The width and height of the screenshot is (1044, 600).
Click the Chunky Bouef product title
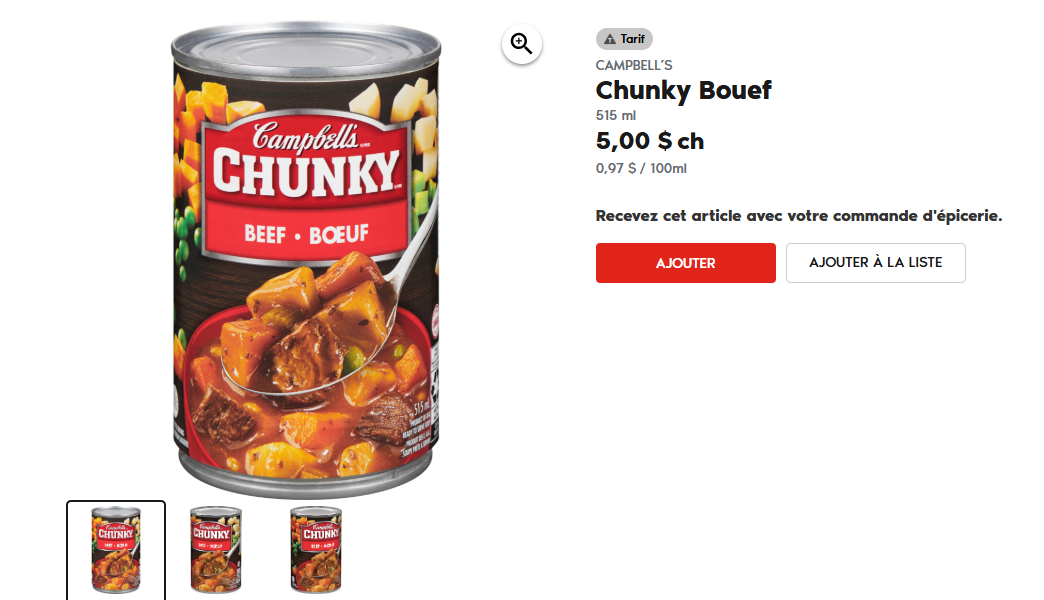(684, 90)
